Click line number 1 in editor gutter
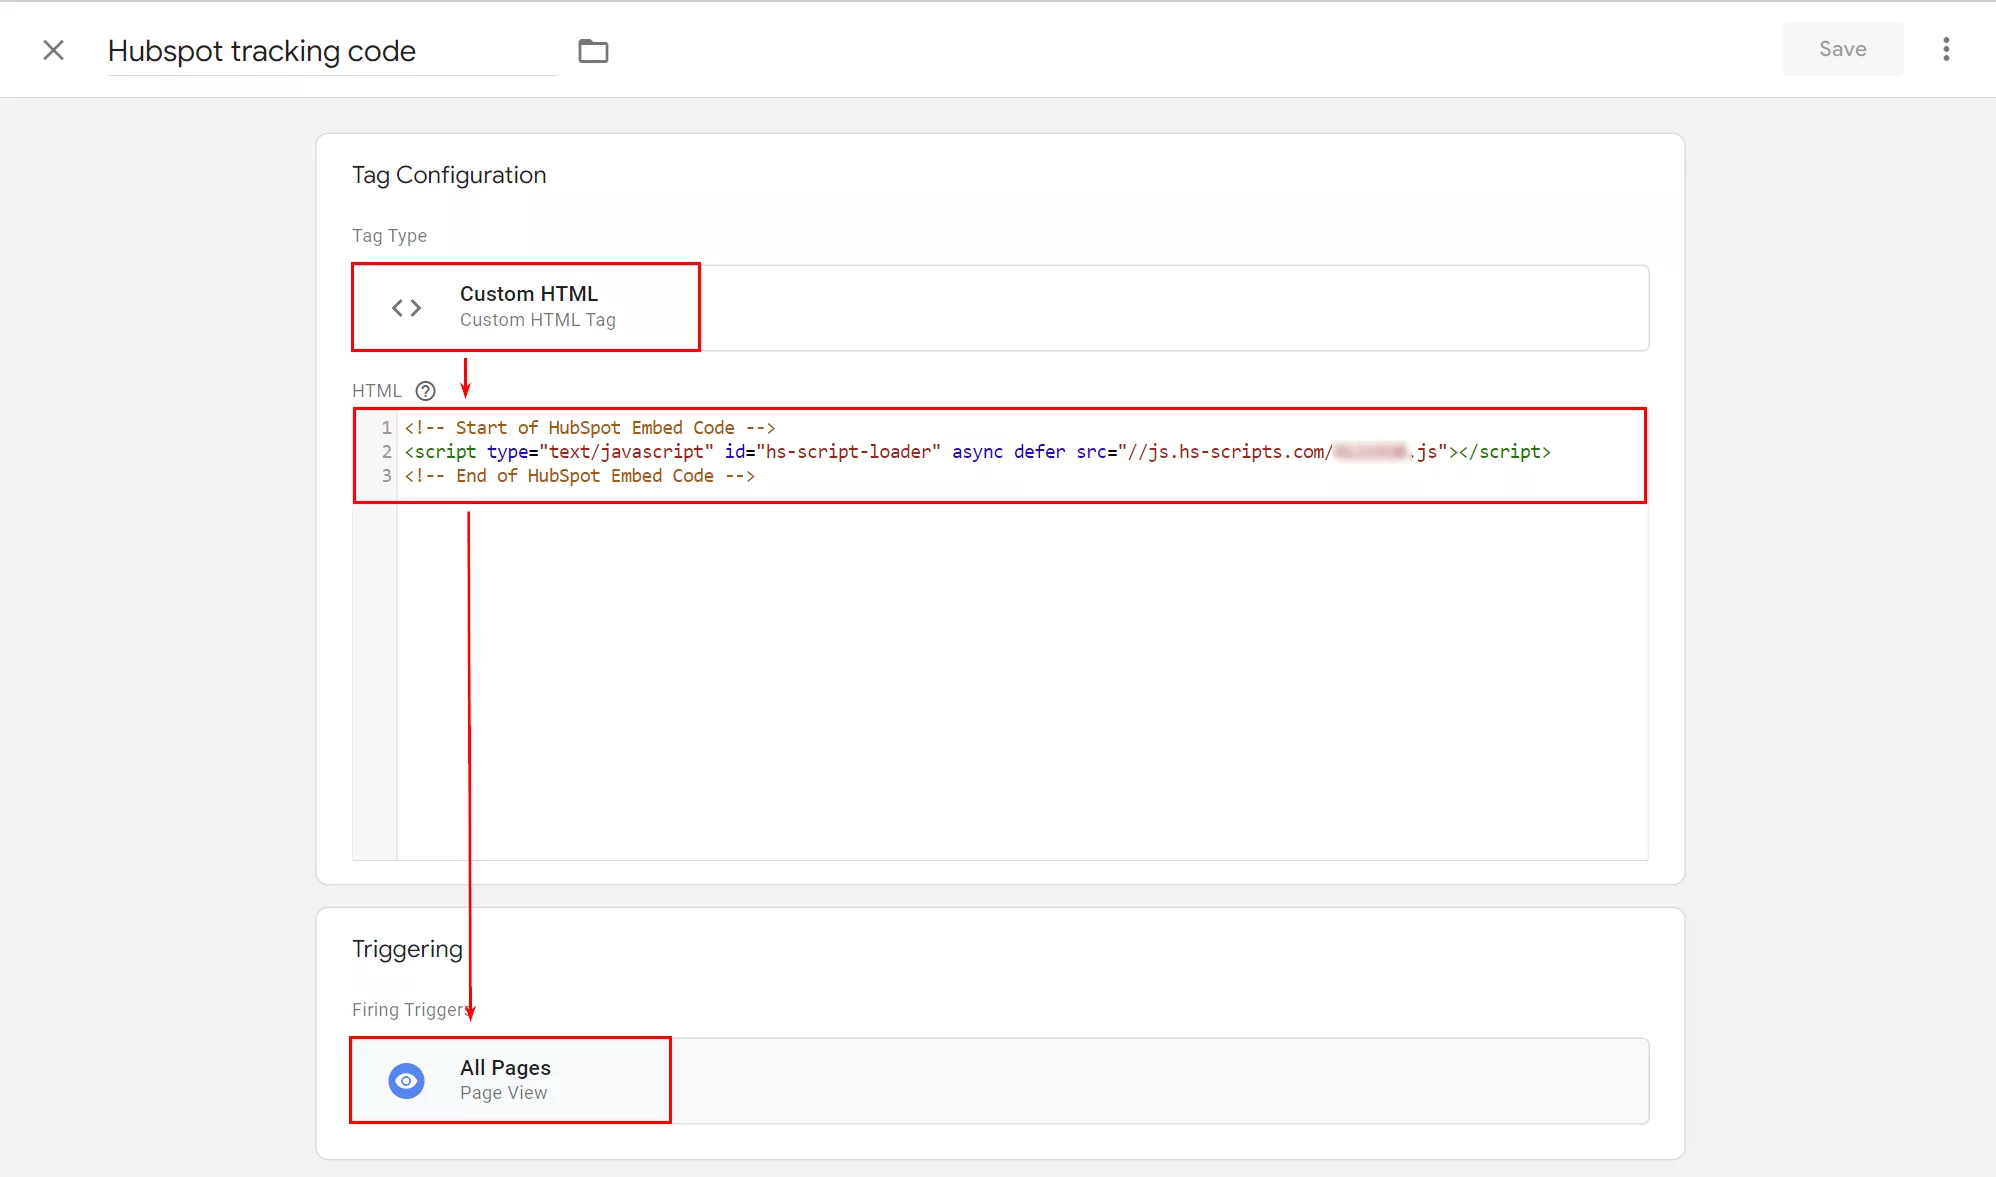1996x1177 pixels. click(x=386, y=428)
